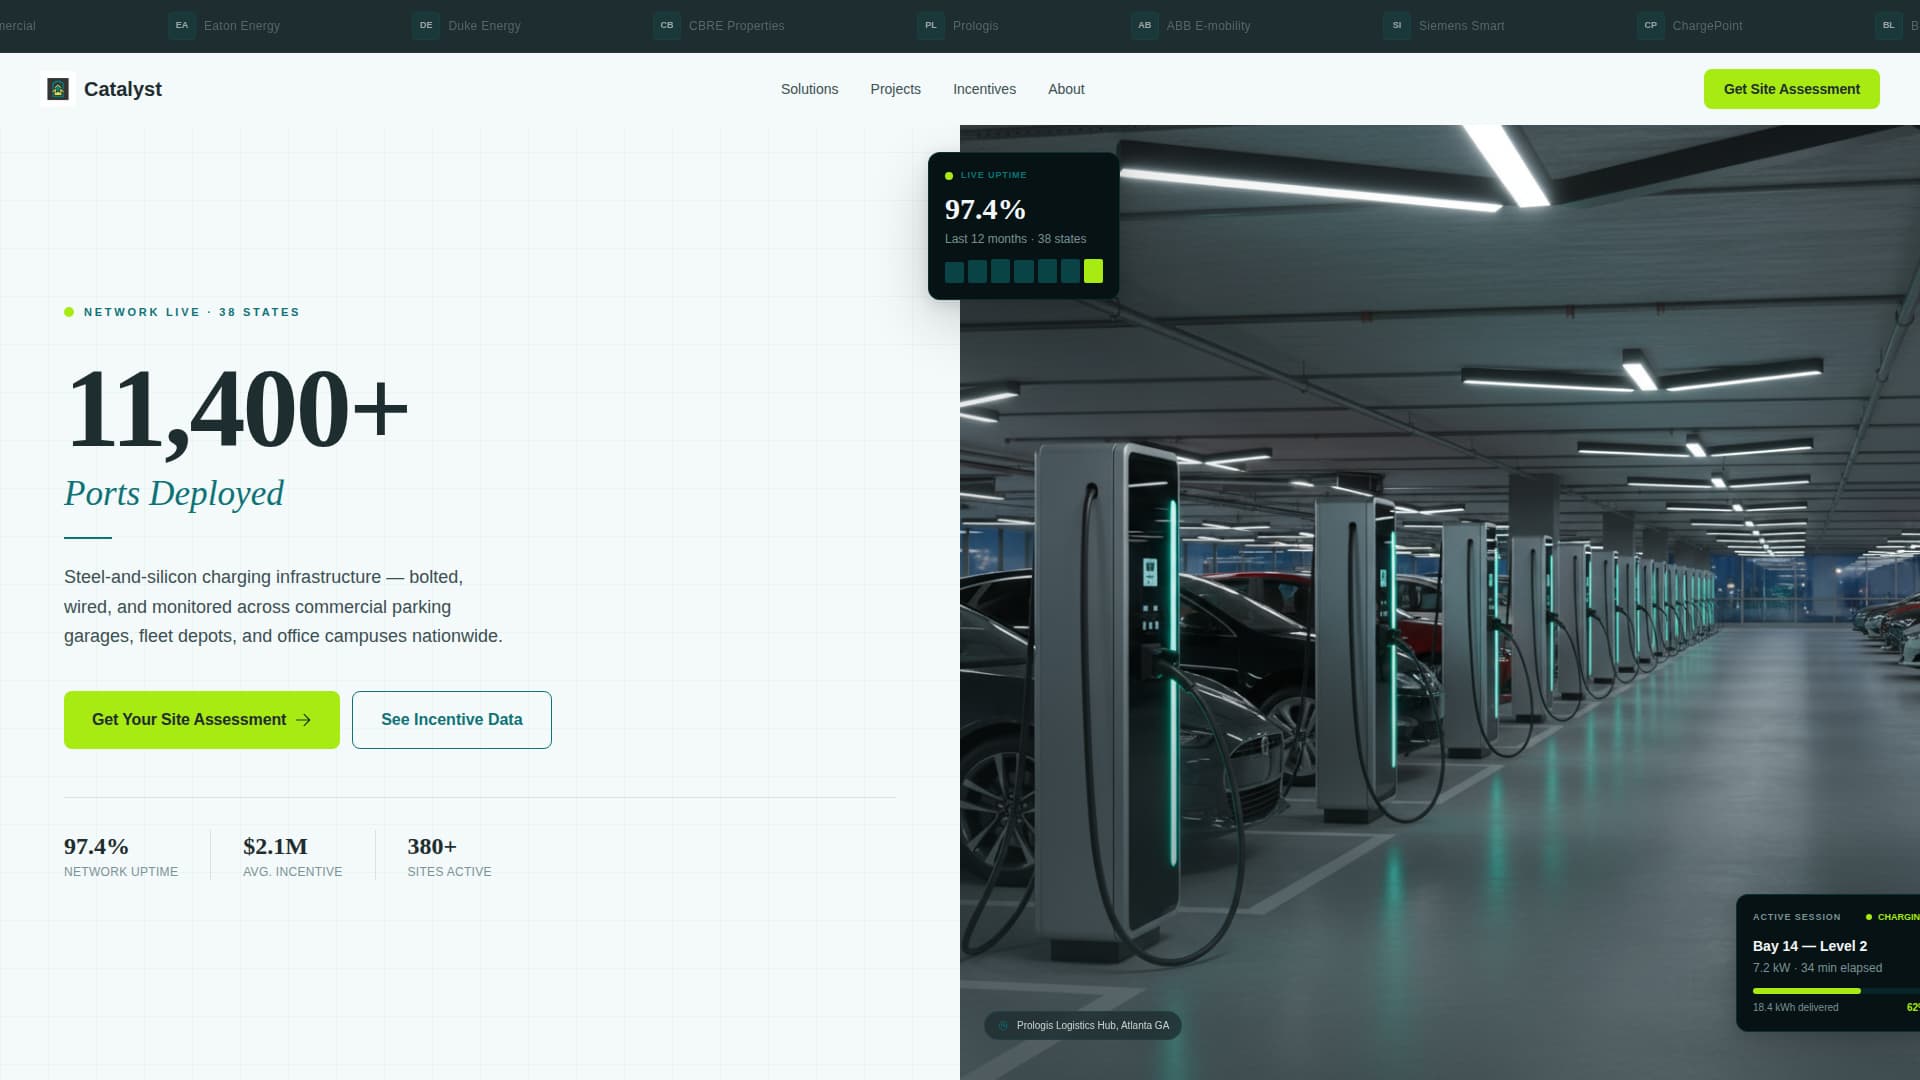Click the AB badge for ABB E-mobility
1920x1080 pixels.
pos(1144,25)
